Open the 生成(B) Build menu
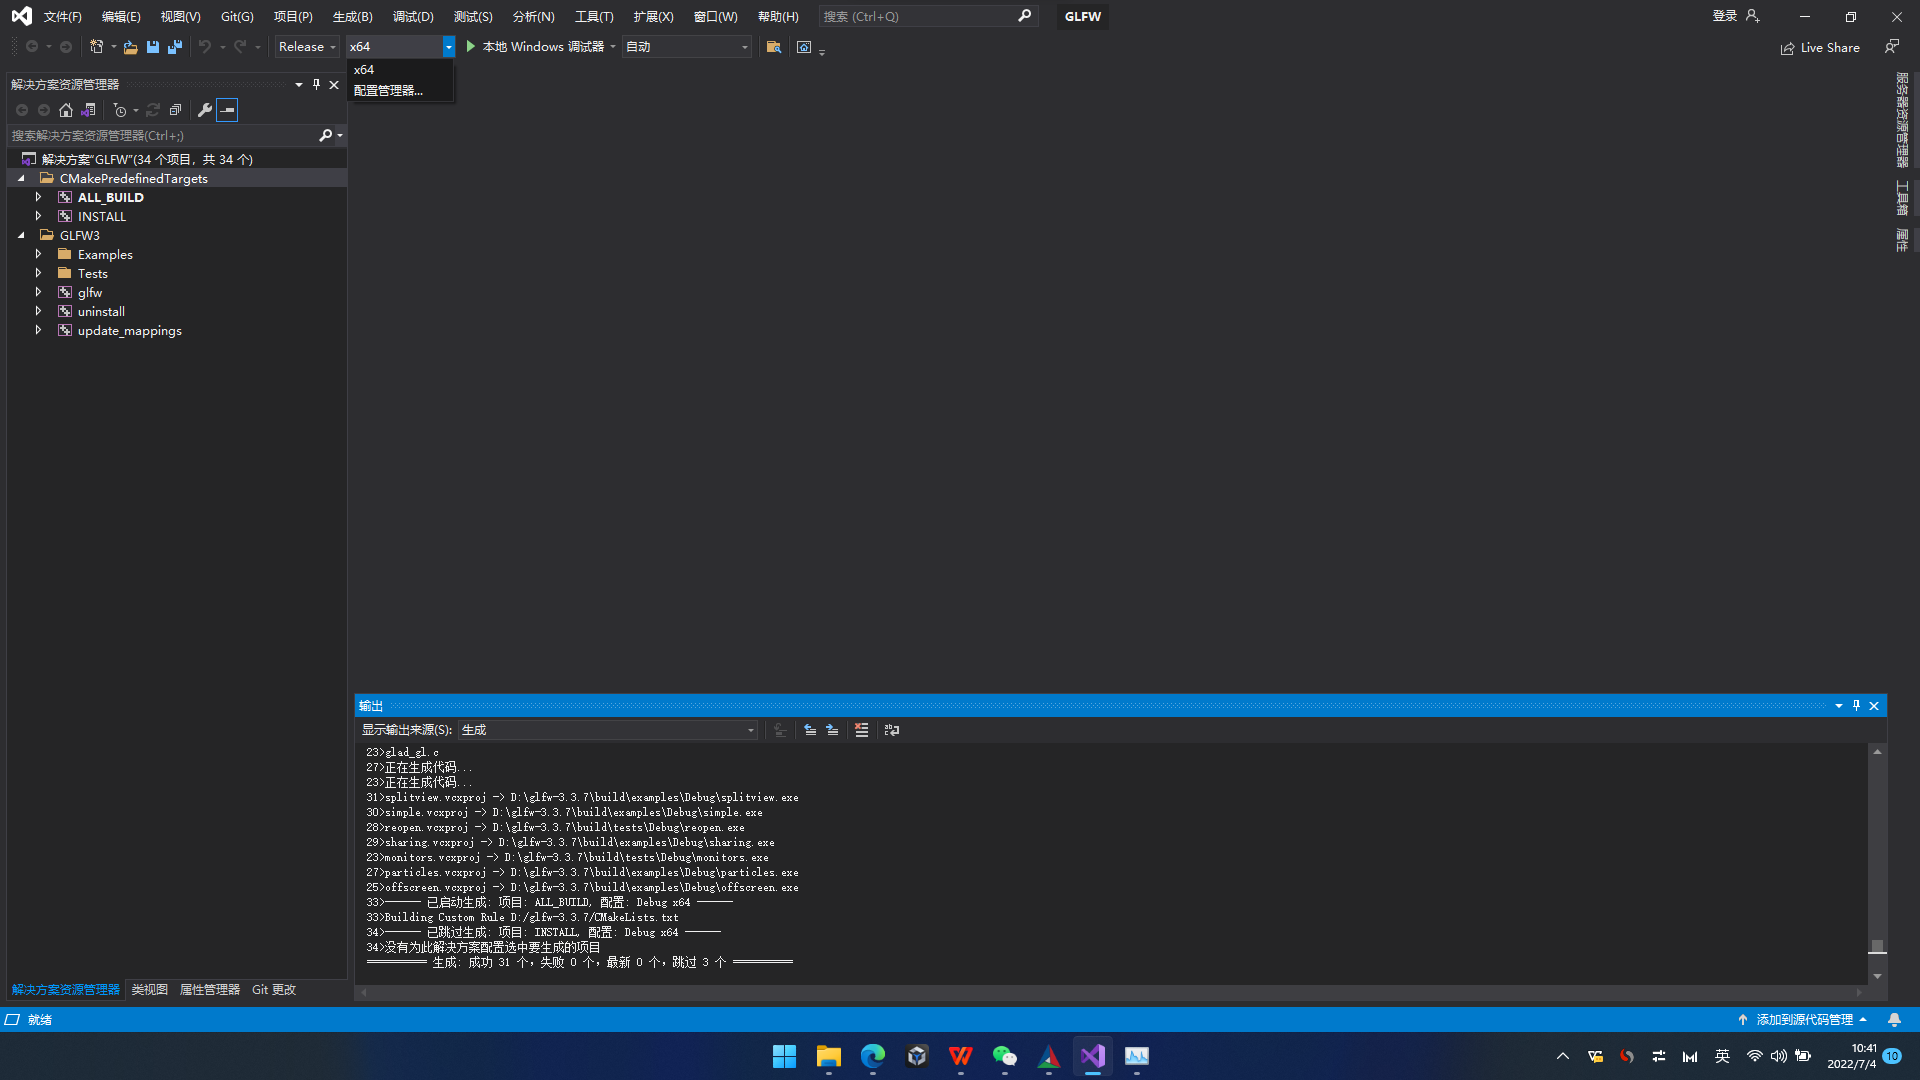This screenshot has width=1920, height=1080. pyautogui.click(x=352, y=17)
